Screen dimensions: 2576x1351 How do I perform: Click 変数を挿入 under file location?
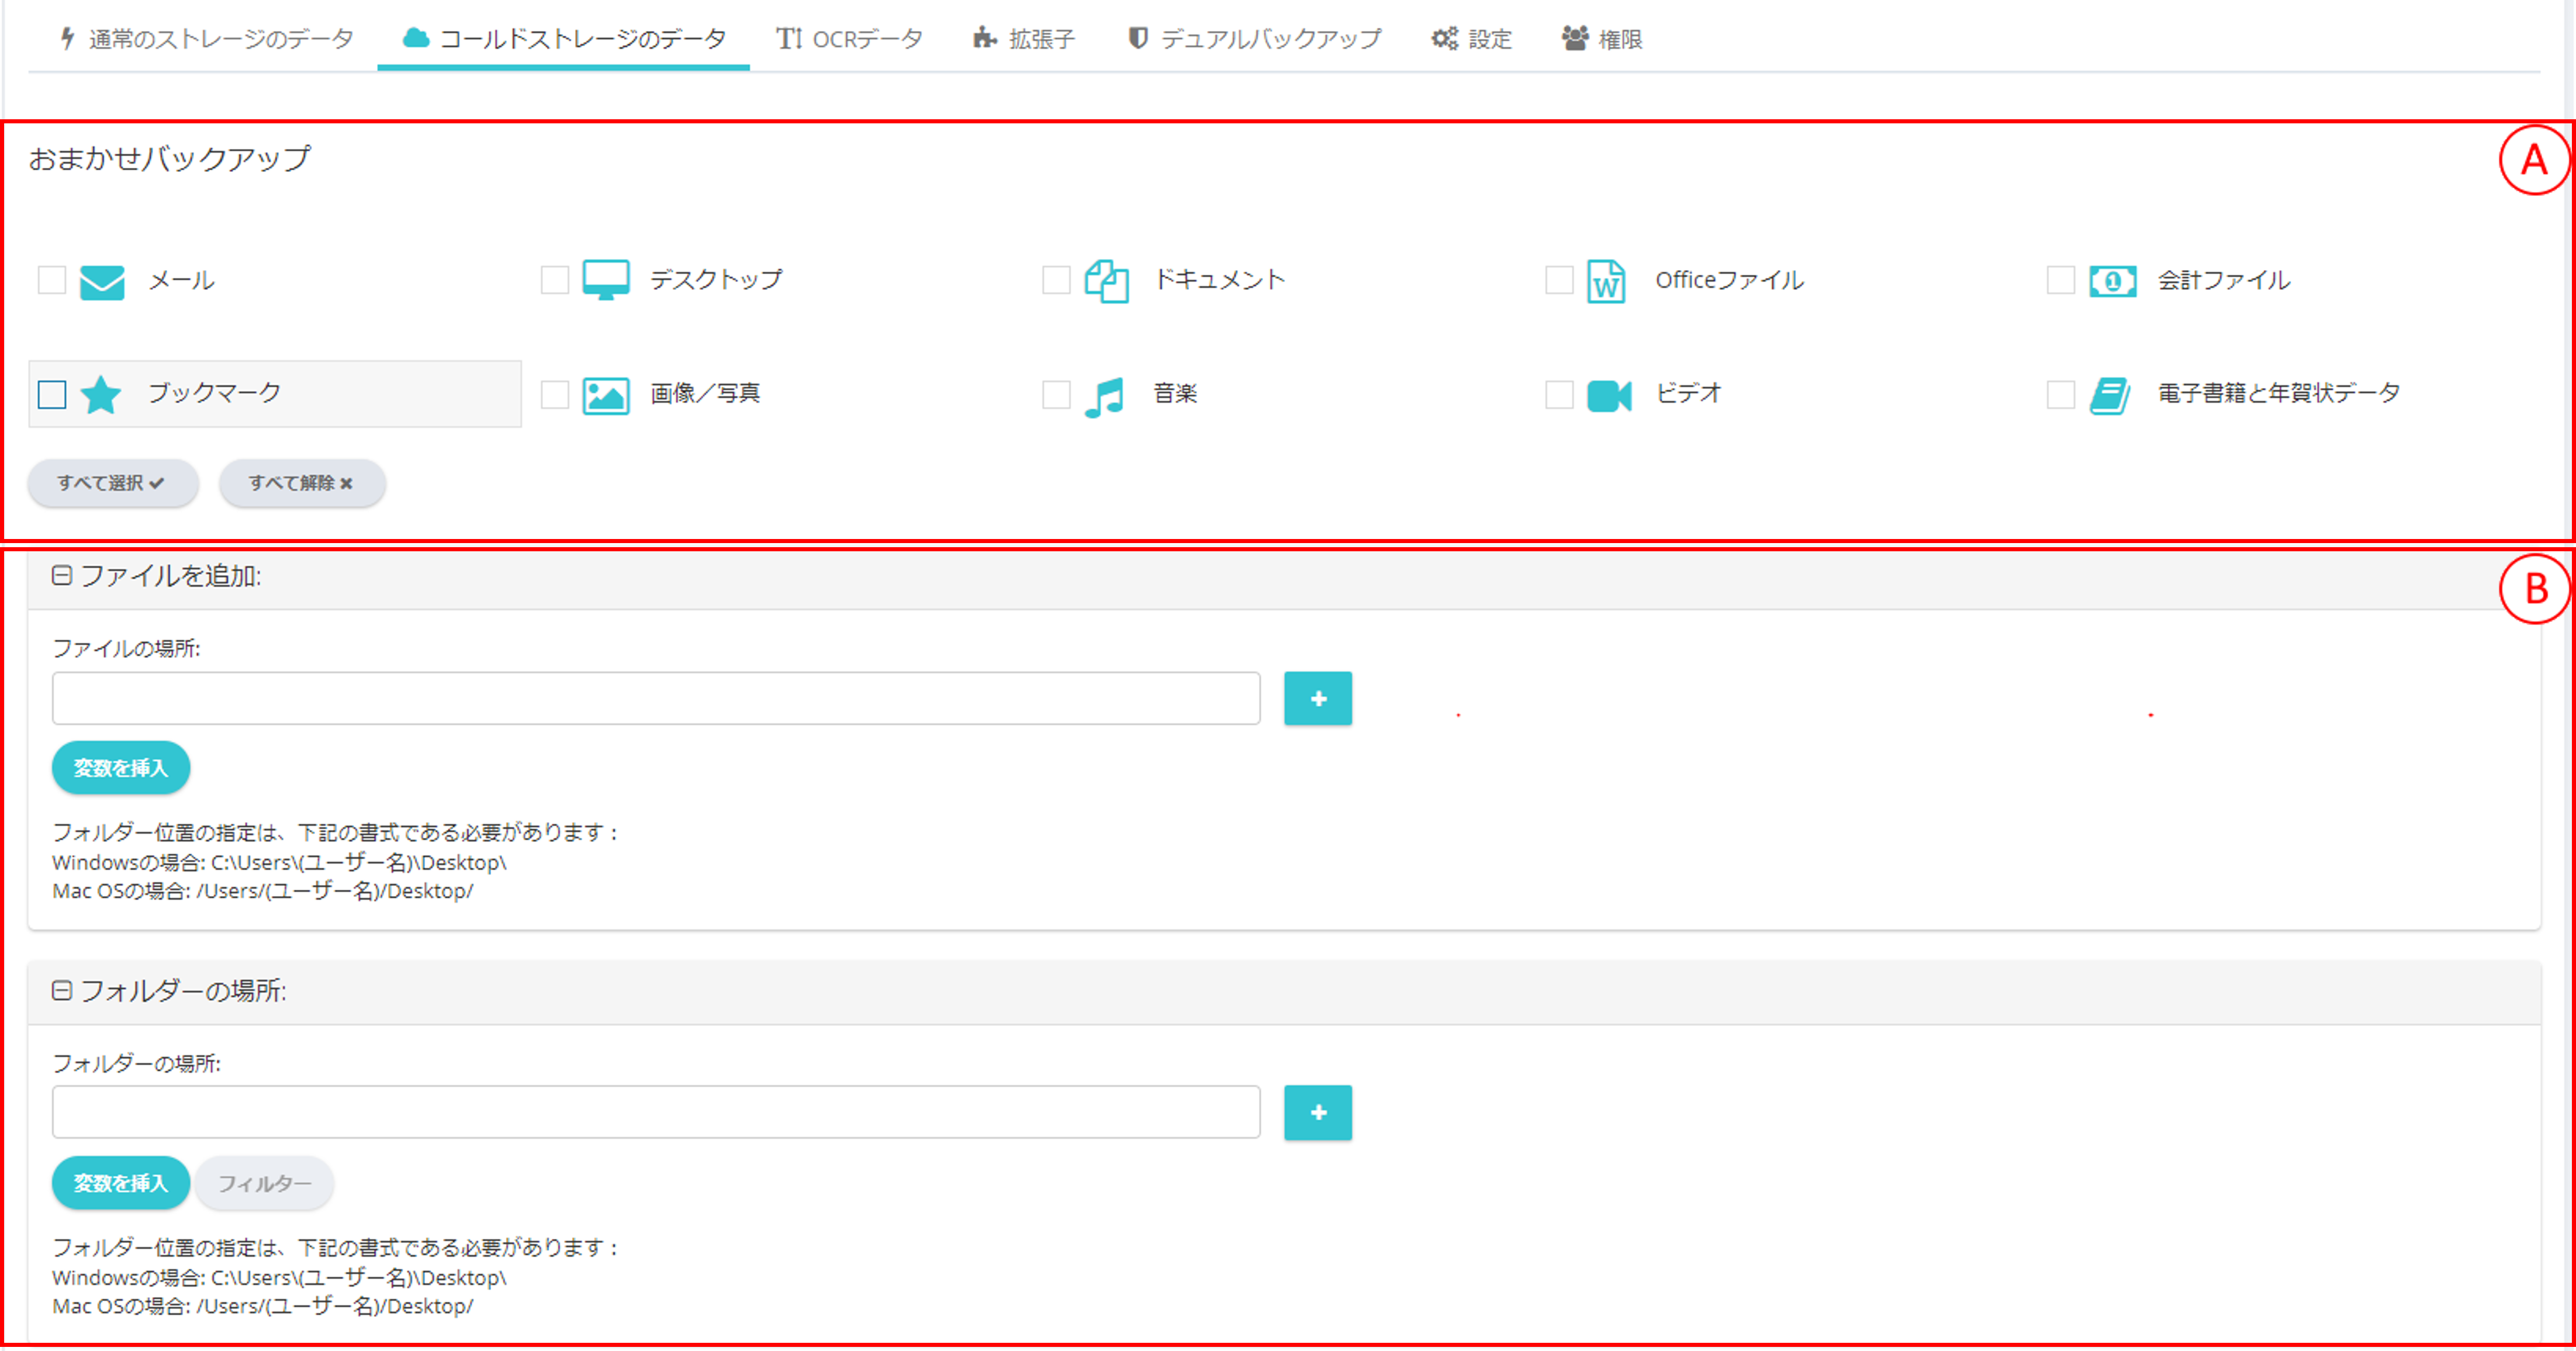(121, 768)
